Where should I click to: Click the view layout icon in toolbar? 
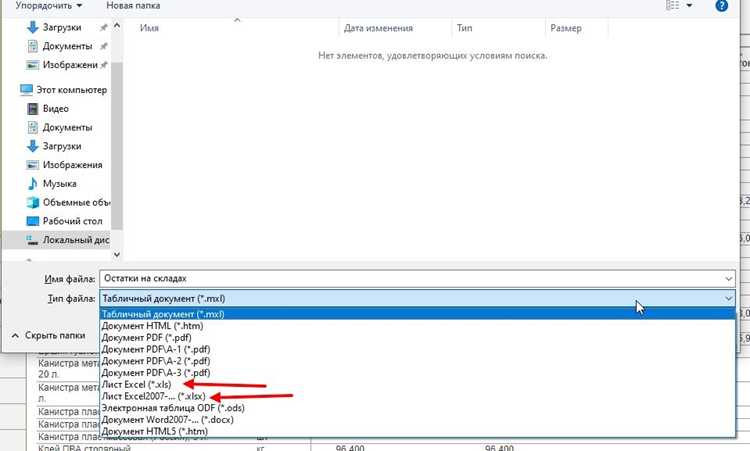pyautogui.click(x=673, y=5)
